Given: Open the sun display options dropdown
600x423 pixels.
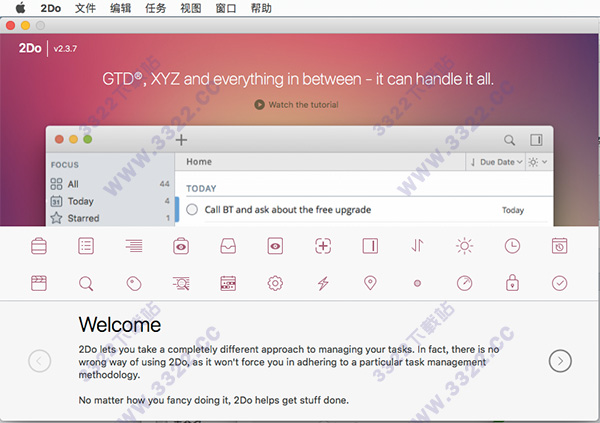Looking at the screenshot, I should point(538,162).
